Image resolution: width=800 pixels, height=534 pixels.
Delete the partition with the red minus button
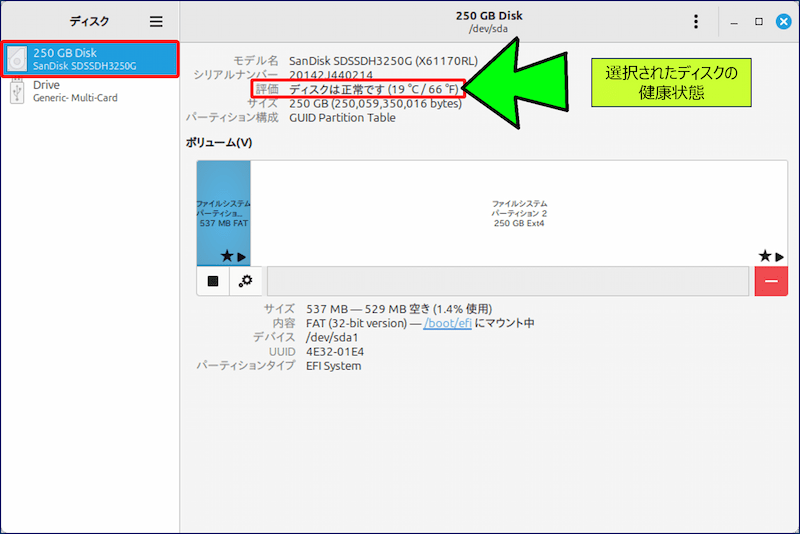coord(771,281)
